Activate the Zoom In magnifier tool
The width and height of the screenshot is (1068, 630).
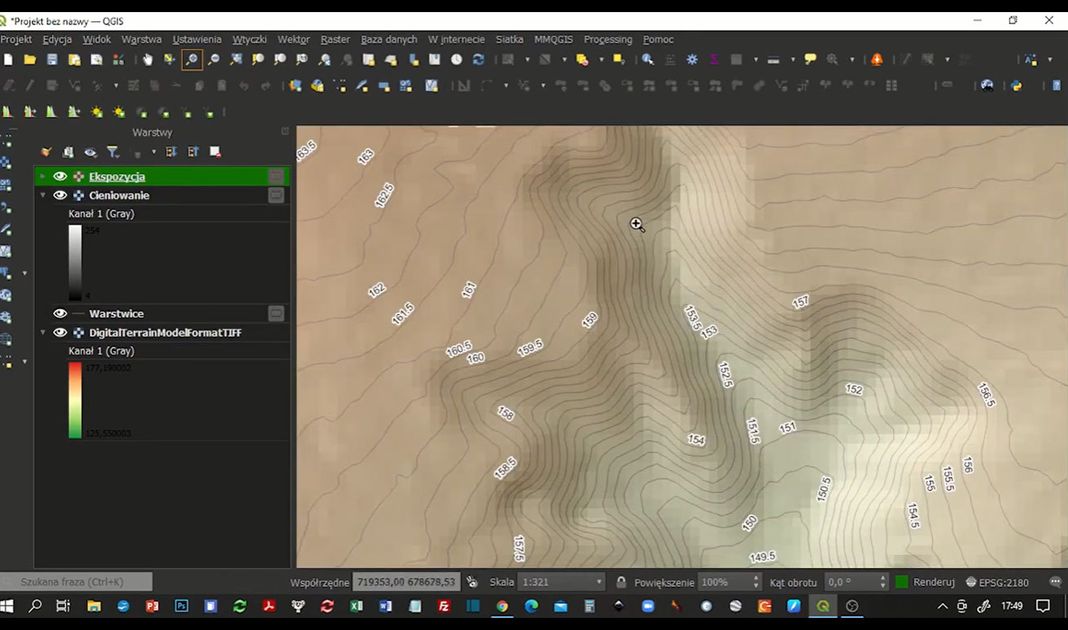(x=191, y=60)
